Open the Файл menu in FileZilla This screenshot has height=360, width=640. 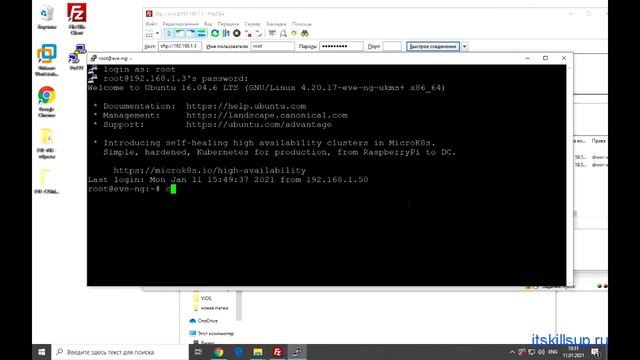(151, 24)
